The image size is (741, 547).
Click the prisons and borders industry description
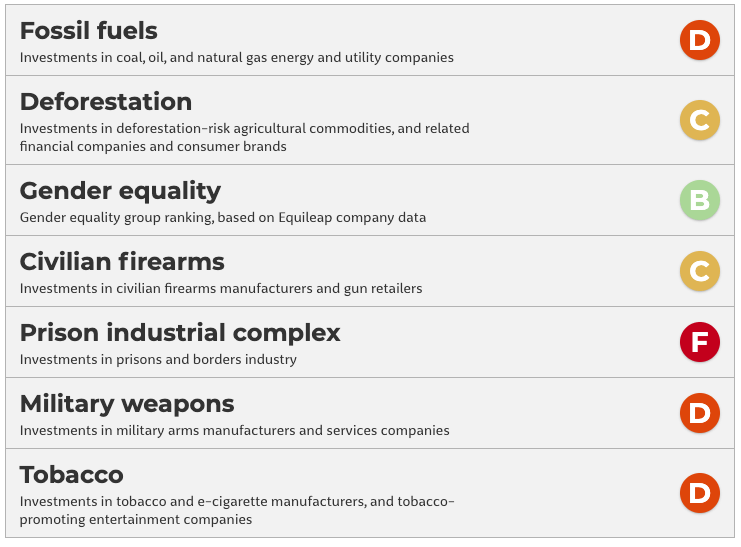click(158, 360)
